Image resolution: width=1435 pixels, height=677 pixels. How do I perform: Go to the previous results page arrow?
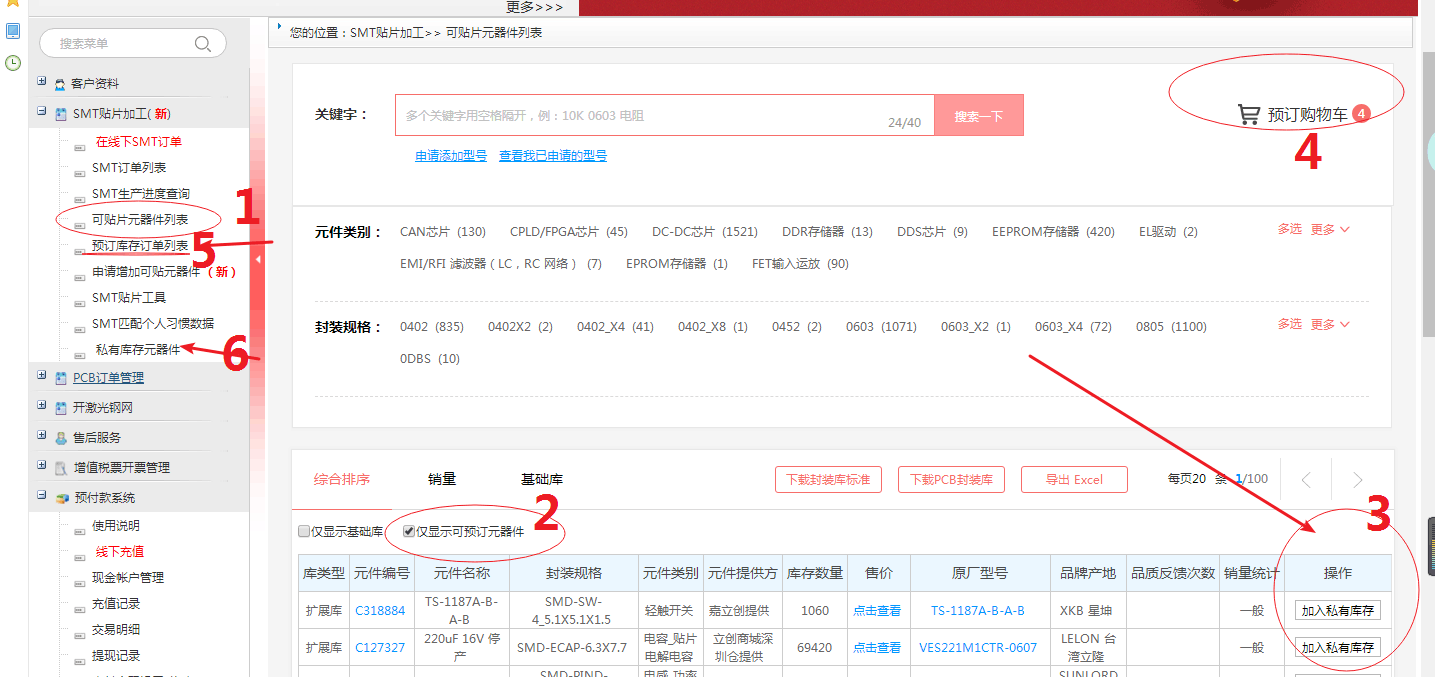coord(1306,480)
